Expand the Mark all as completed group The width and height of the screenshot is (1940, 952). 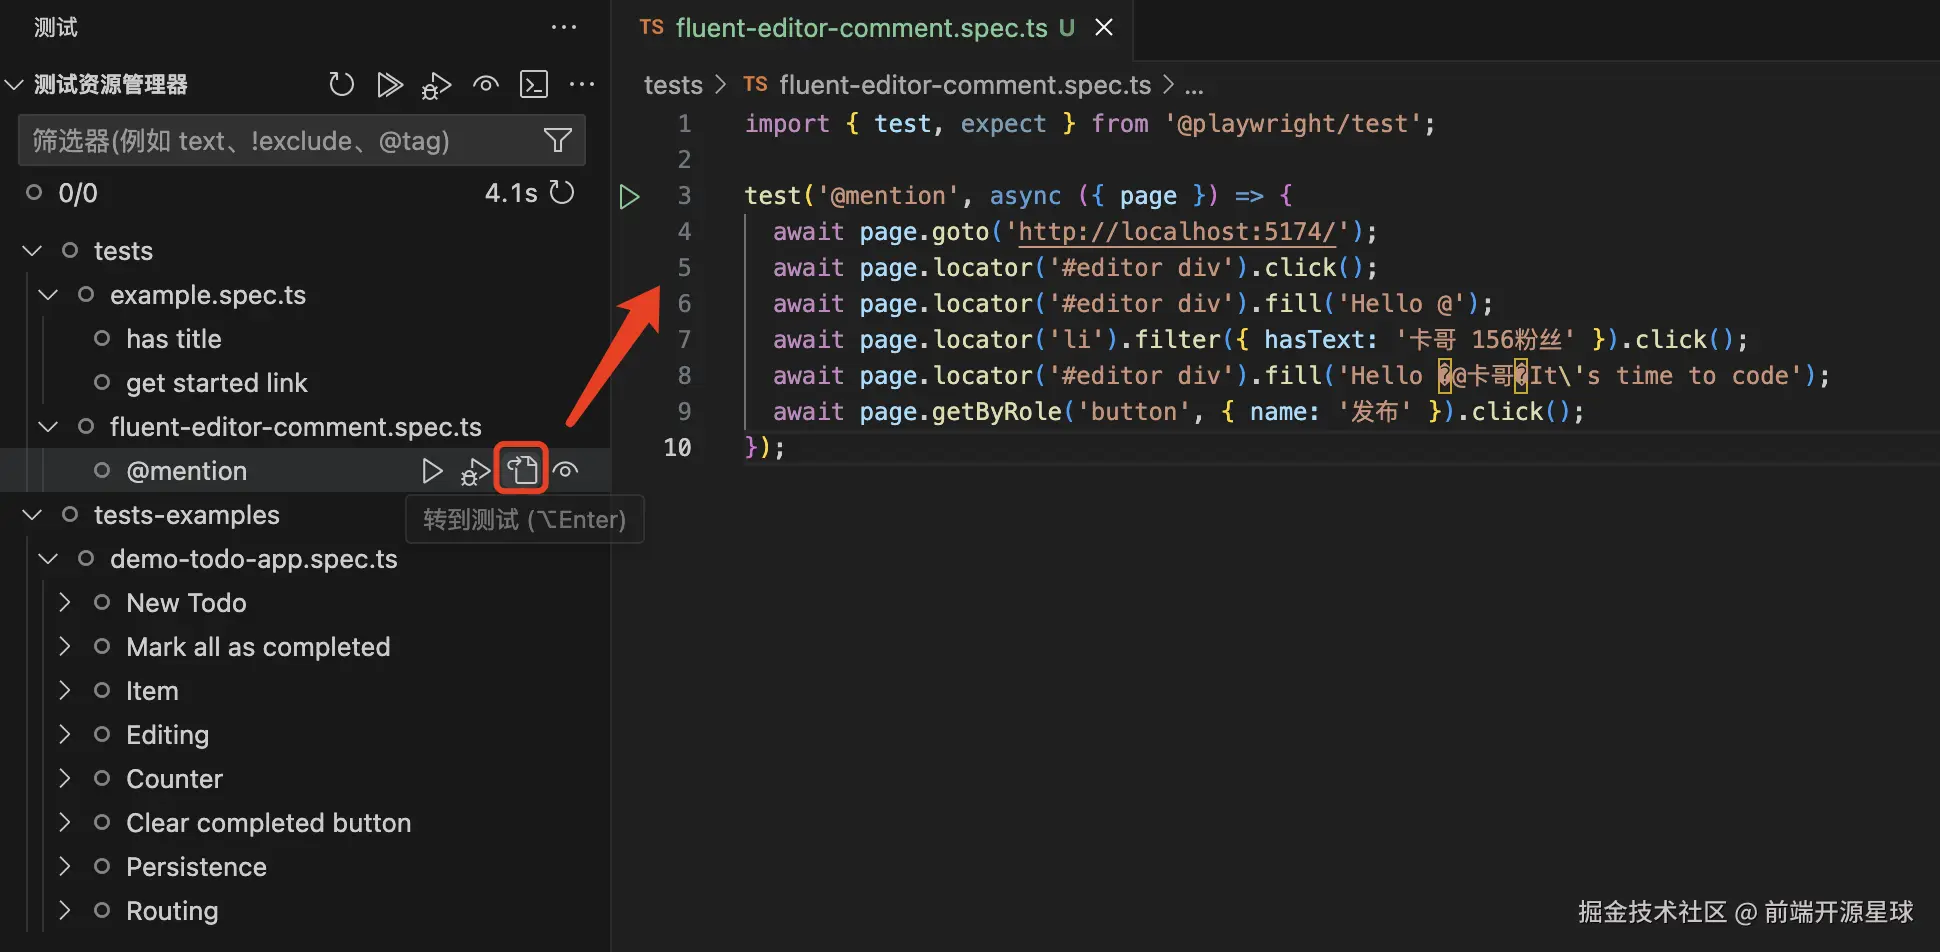[64, 647]
